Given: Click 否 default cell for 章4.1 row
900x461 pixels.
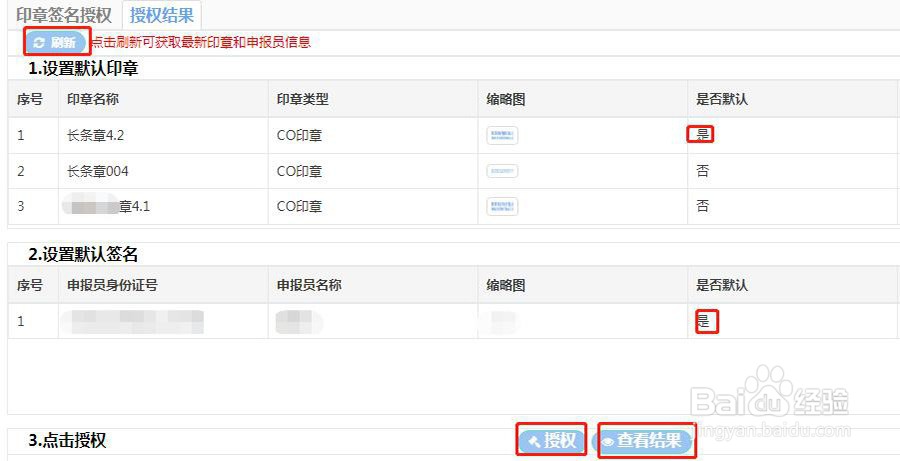Looking at the screenshot, I should point(703,206).
